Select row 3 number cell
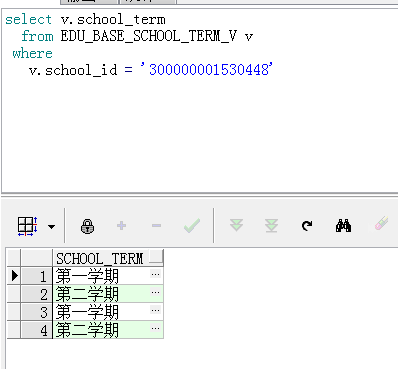 pyautogui.click(x=37, y=312)
